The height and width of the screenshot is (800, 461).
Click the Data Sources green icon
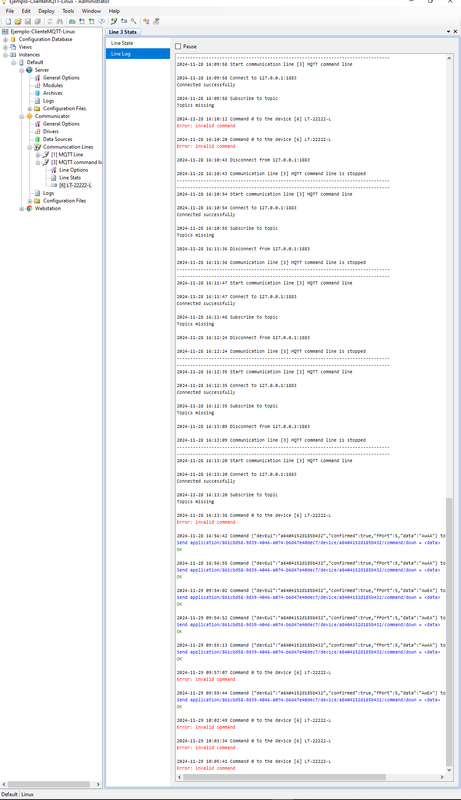click(37, 139)
